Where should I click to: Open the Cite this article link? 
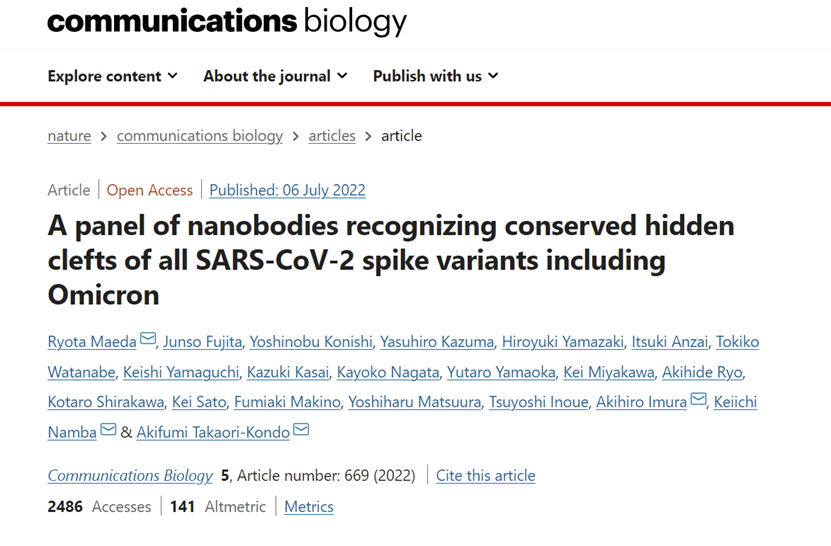pos(485,475)
